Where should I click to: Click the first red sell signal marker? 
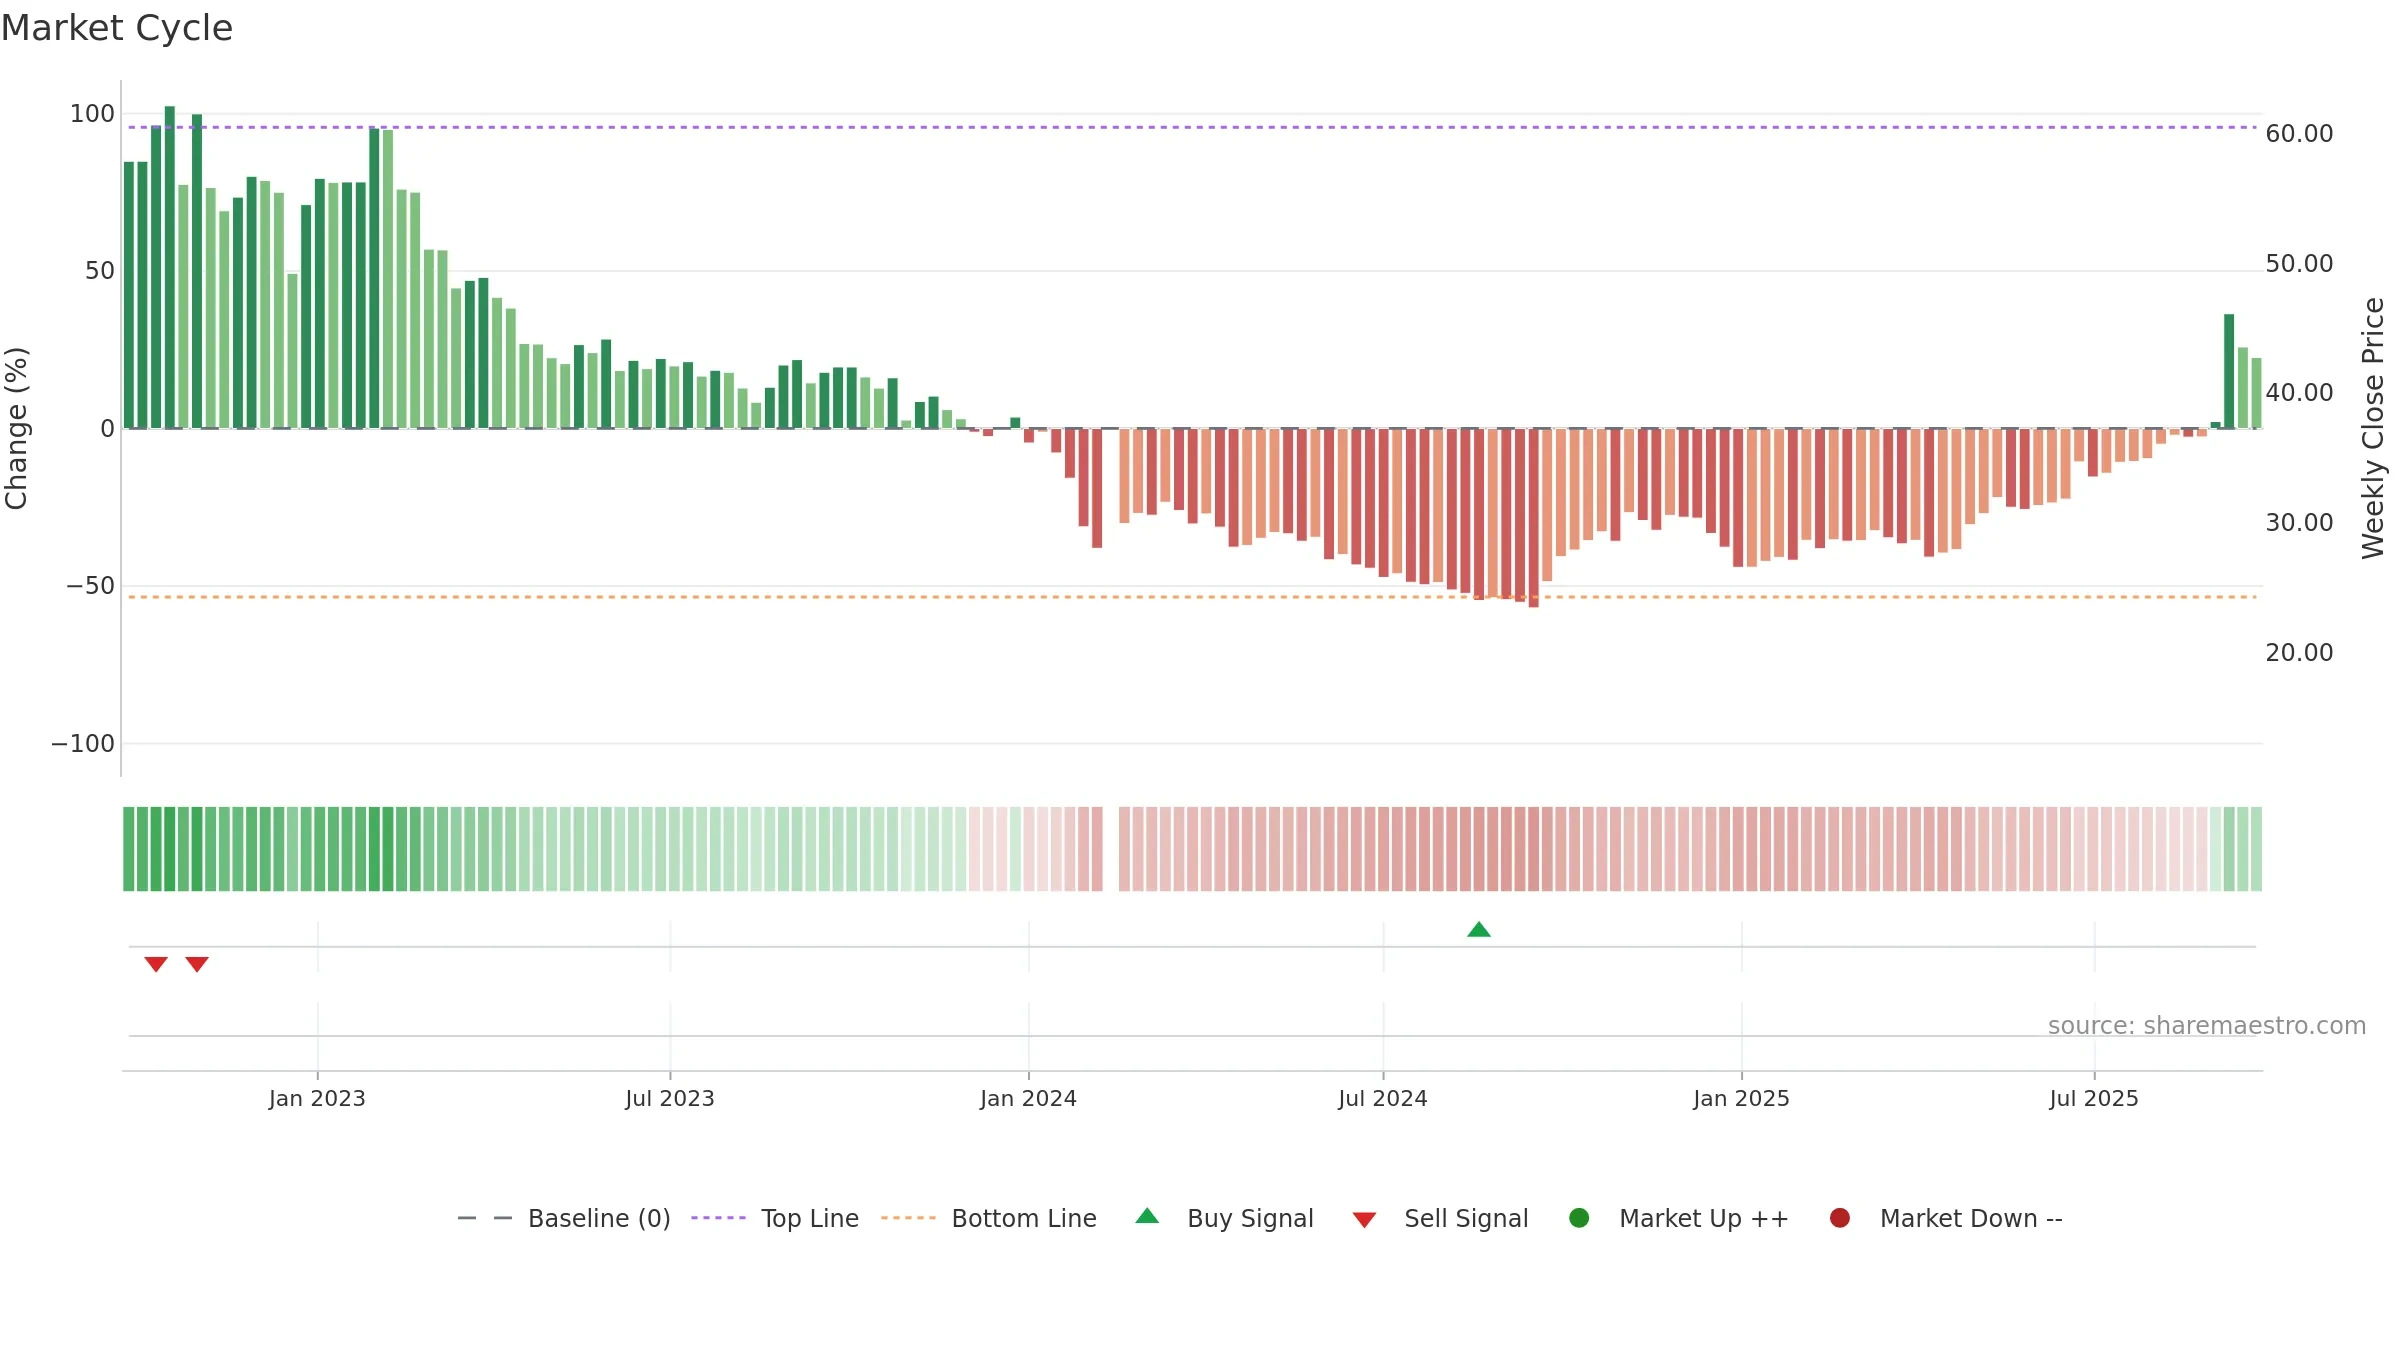coord(156,964)
